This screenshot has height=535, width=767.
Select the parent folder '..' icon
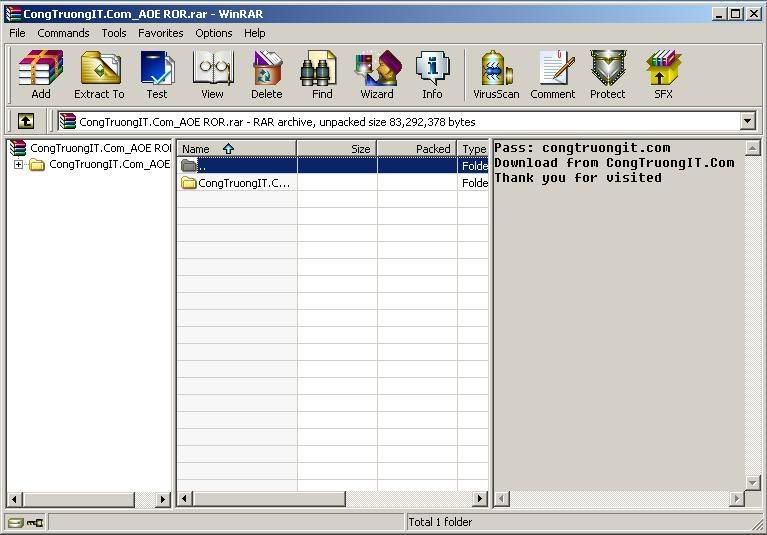tap(189, 165)
